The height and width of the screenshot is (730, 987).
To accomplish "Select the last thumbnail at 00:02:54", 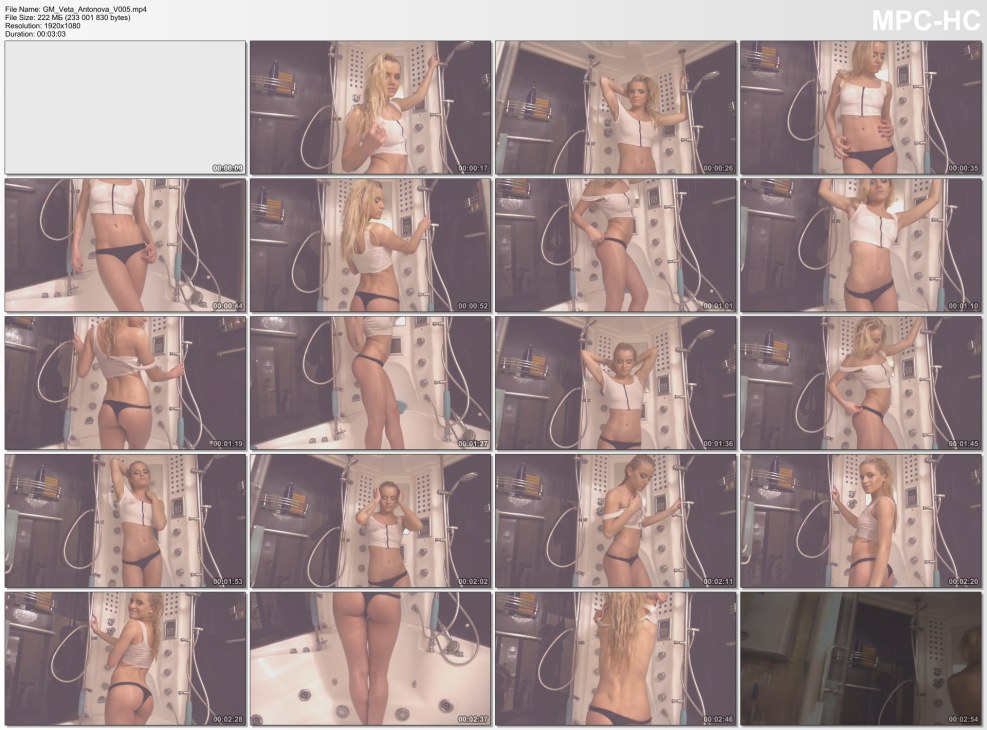I will [860, 658].
